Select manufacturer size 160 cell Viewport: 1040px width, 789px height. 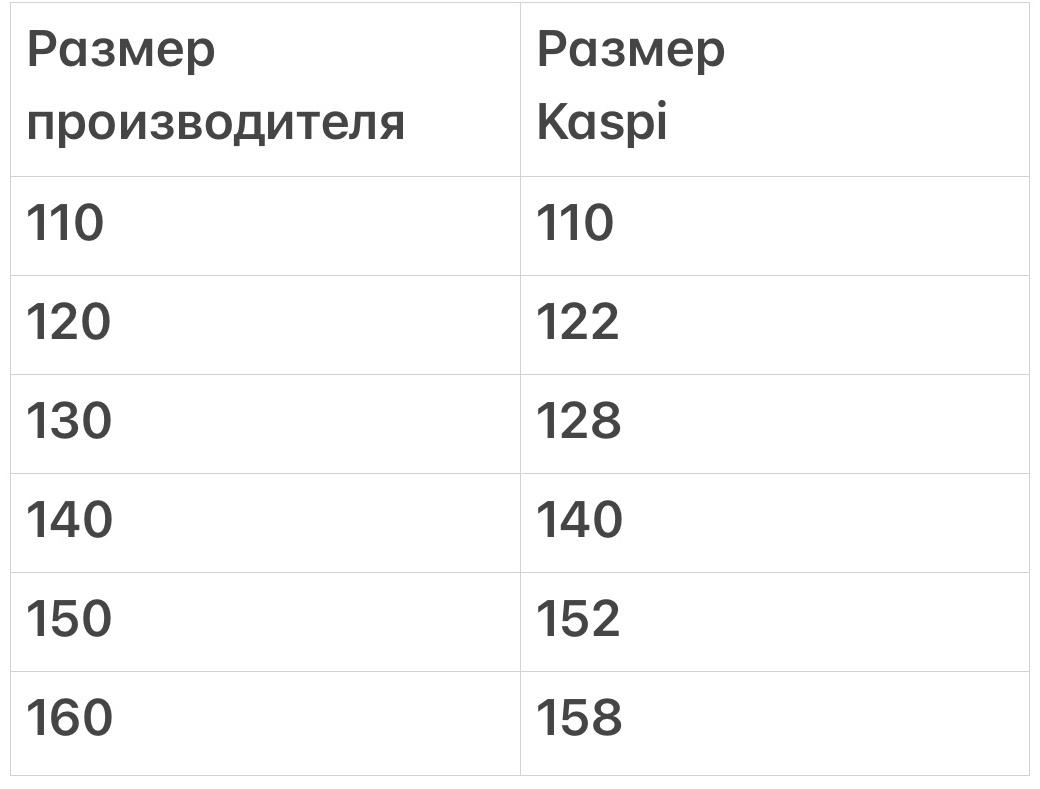(265, 723)
